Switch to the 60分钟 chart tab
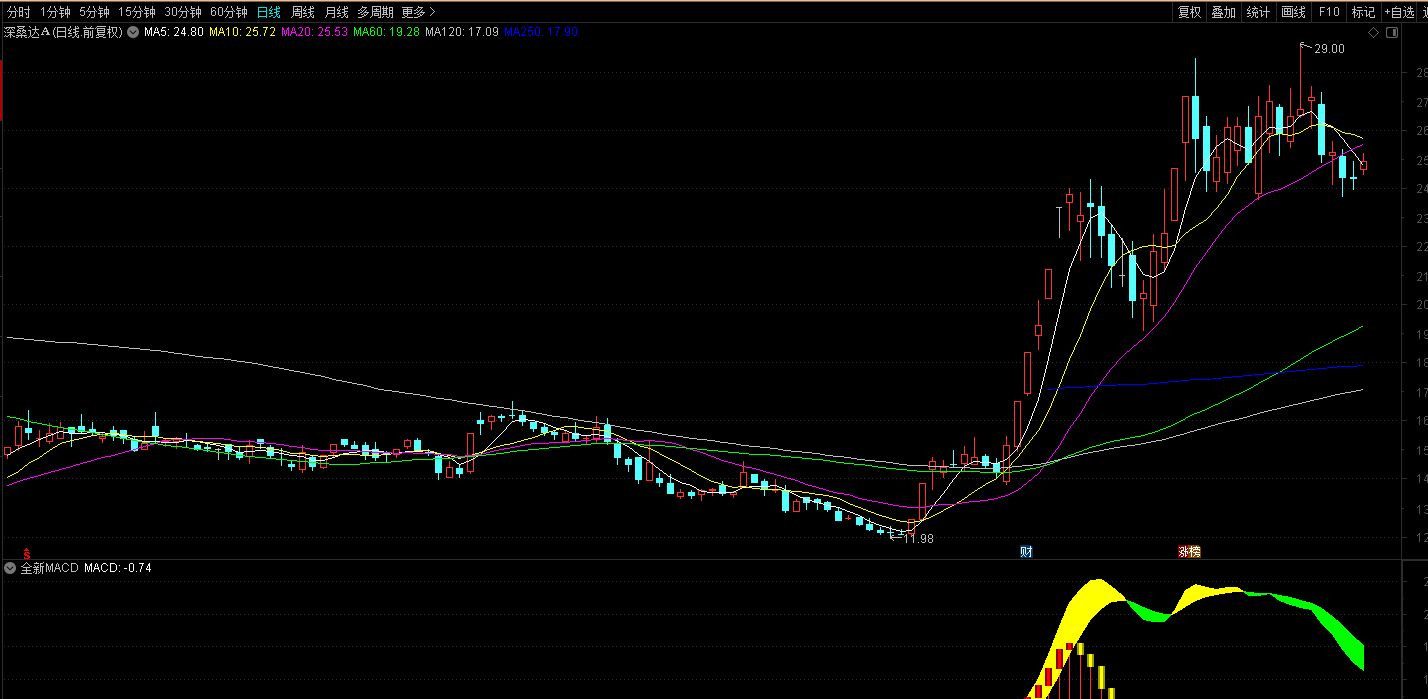The height and width of the screenshot is (699, 1428). 228,12
